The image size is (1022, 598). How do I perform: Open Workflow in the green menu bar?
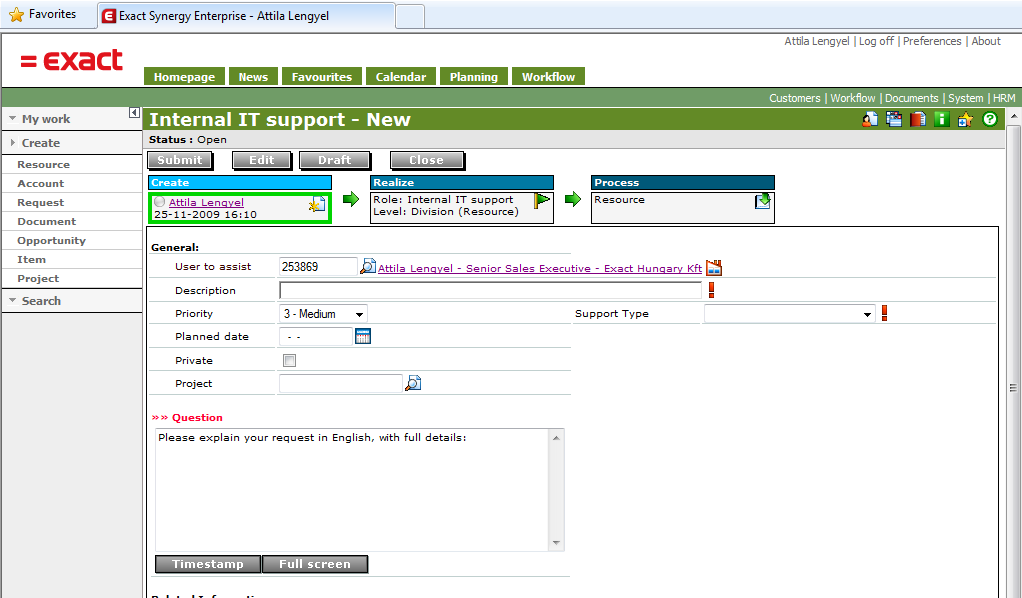coord(853,98)
